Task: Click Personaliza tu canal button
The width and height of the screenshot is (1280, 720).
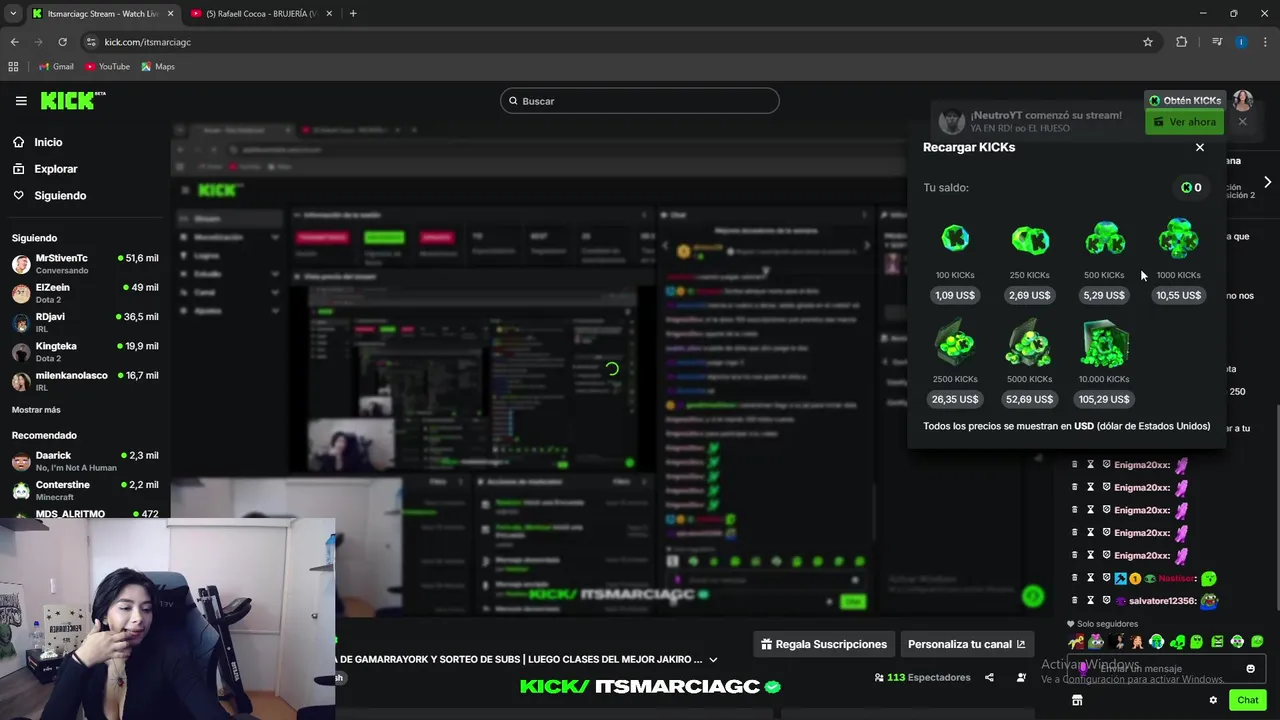Action: point(966,644)
